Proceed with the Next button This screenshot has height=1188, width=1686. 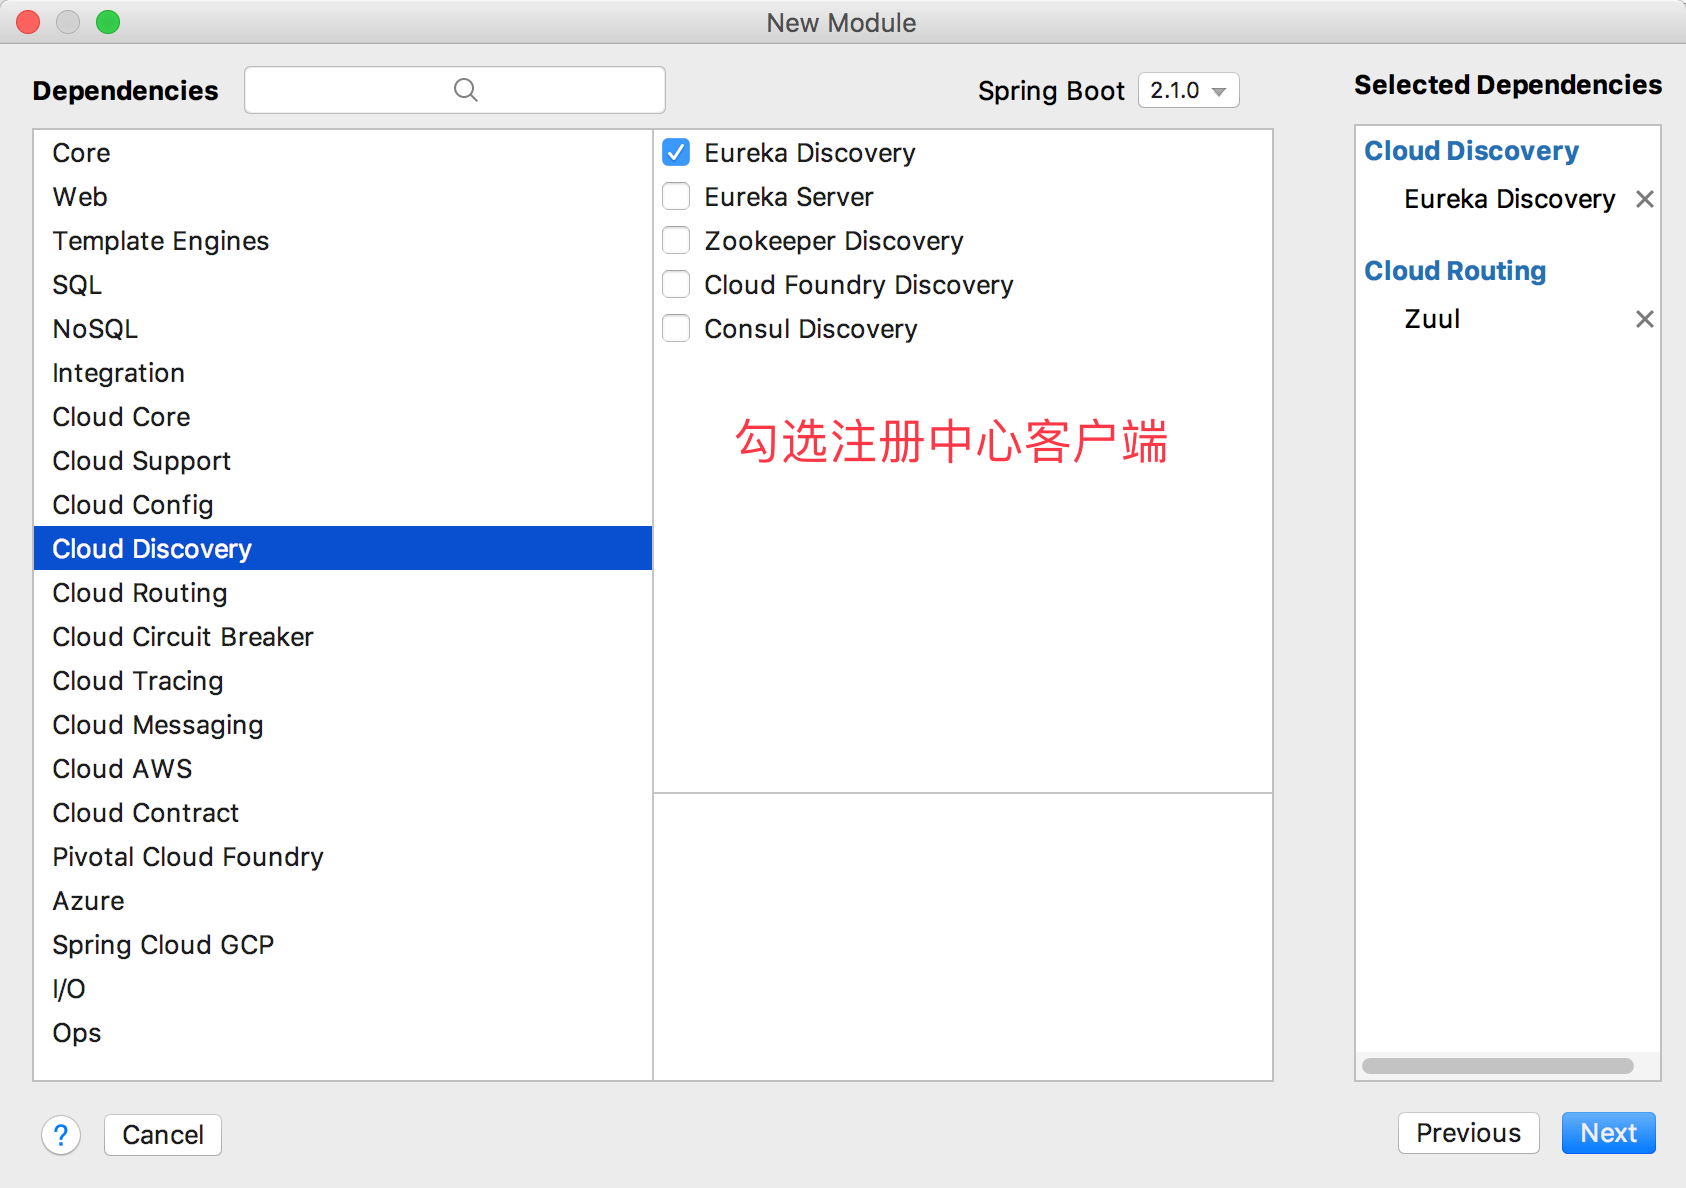pos(1608,1133)
